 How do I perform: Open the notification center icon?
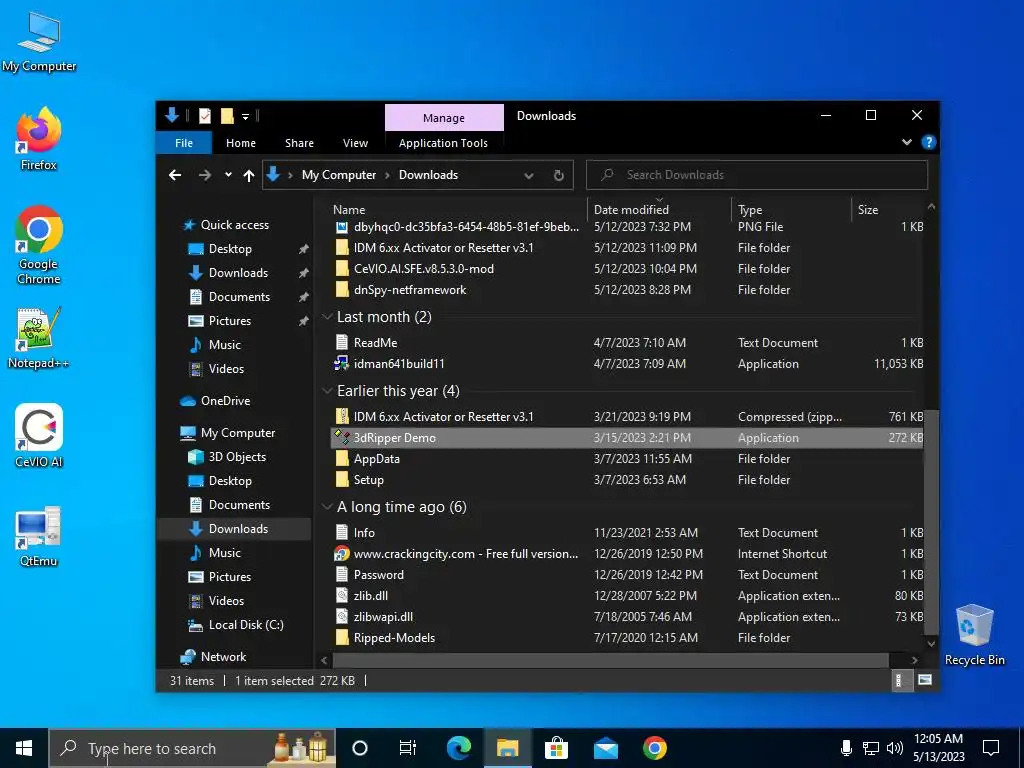[991, 748]
